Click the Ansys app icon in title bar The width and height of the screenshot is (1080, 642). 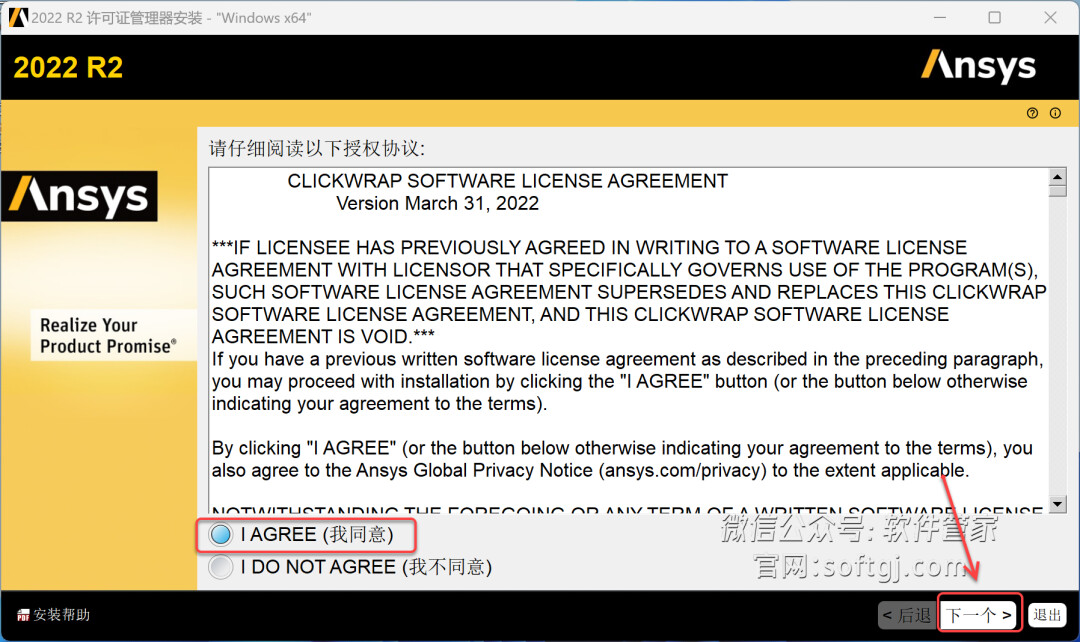pos(18,17)
